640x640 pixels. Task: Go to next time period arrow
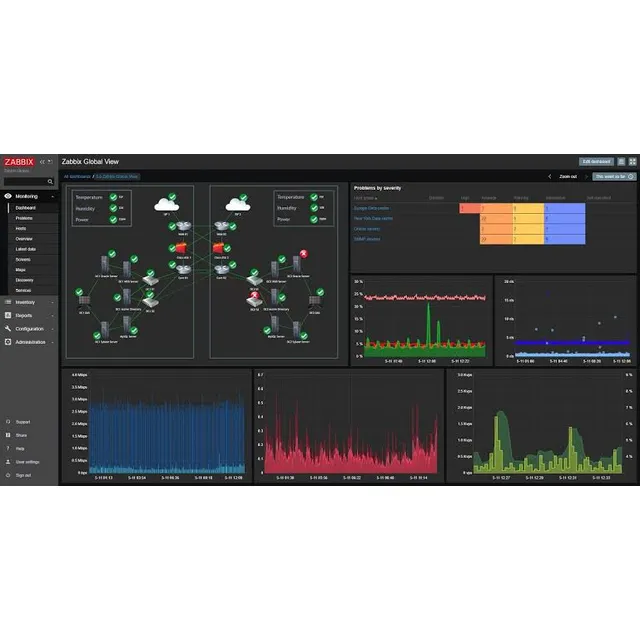pos(587,177)
